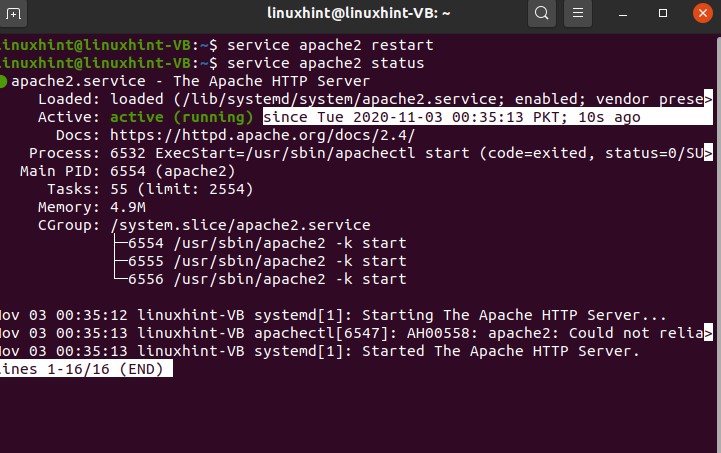
Task: Close the terminal with red button
Action: point(700,14)
